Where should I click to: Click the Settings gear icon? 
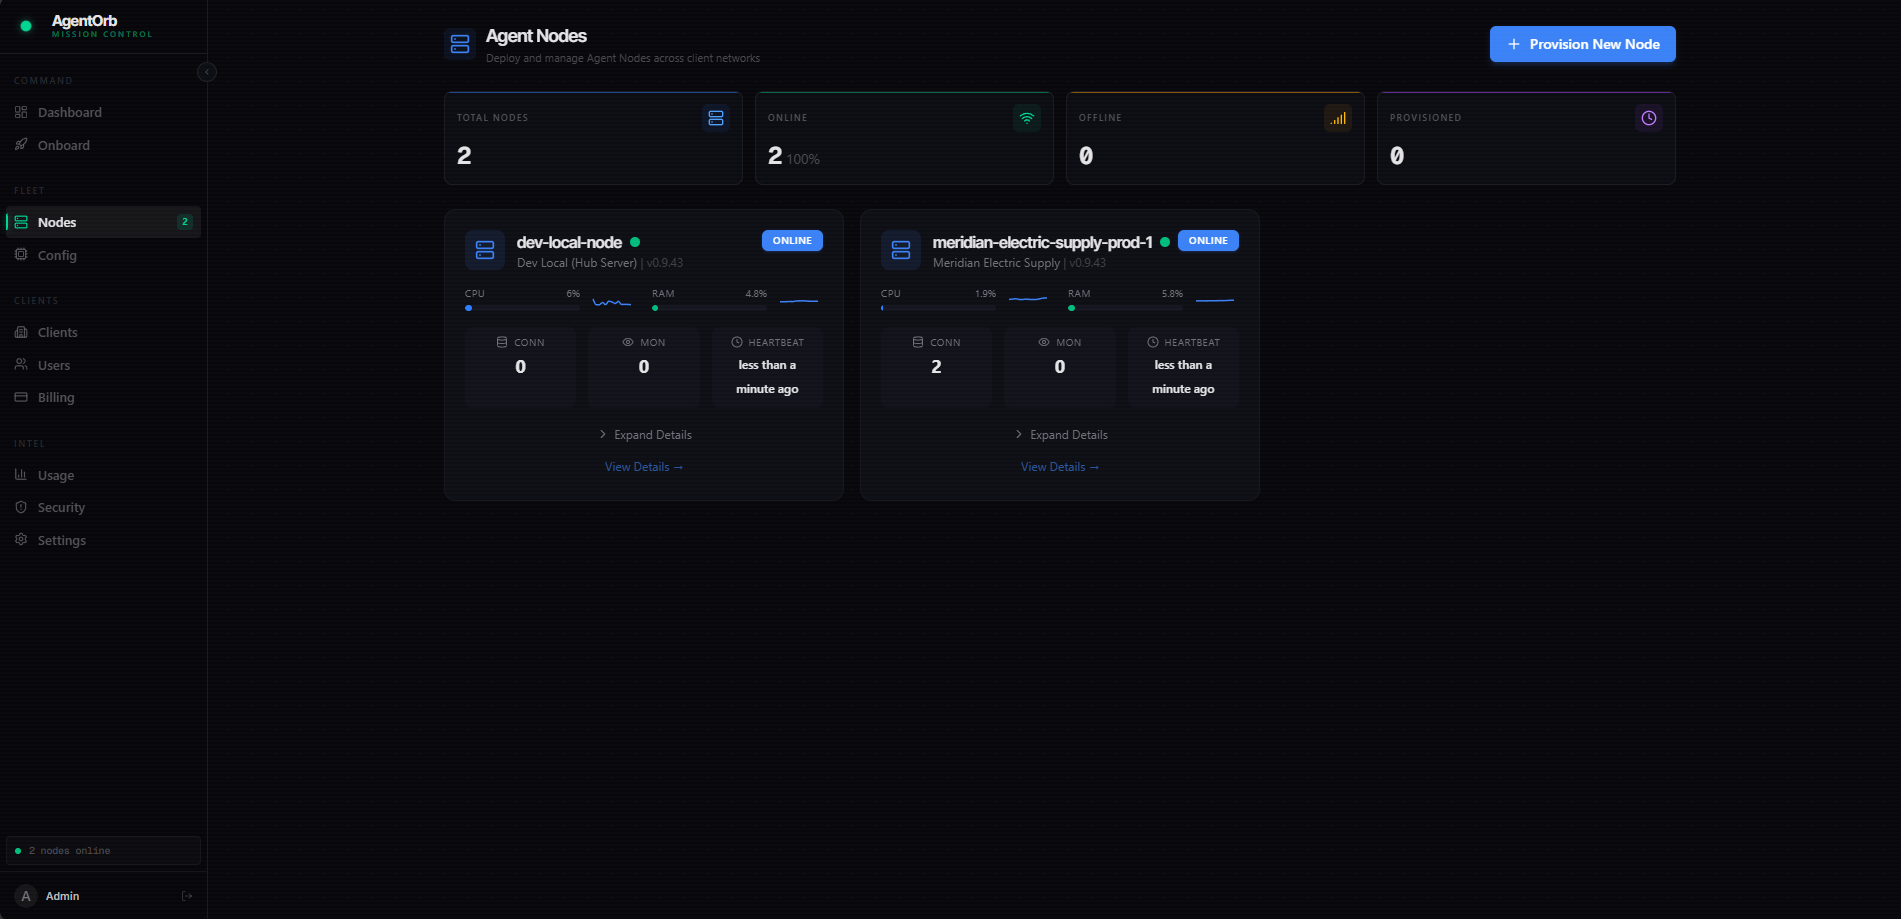(x=21, y=539)
